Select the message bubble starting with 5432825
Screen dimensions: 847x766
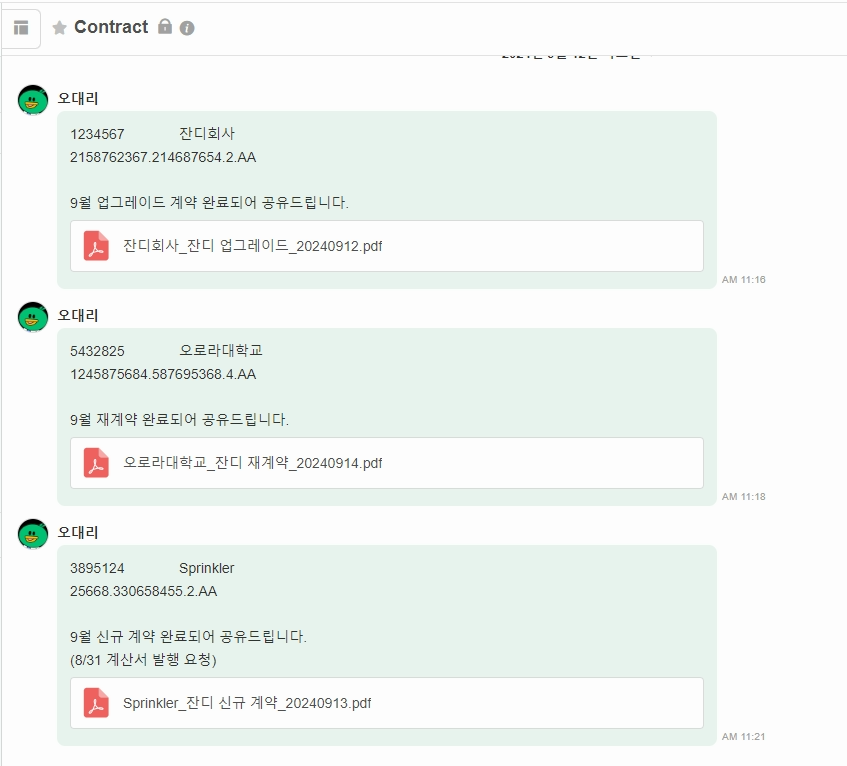tap(388, 415)
